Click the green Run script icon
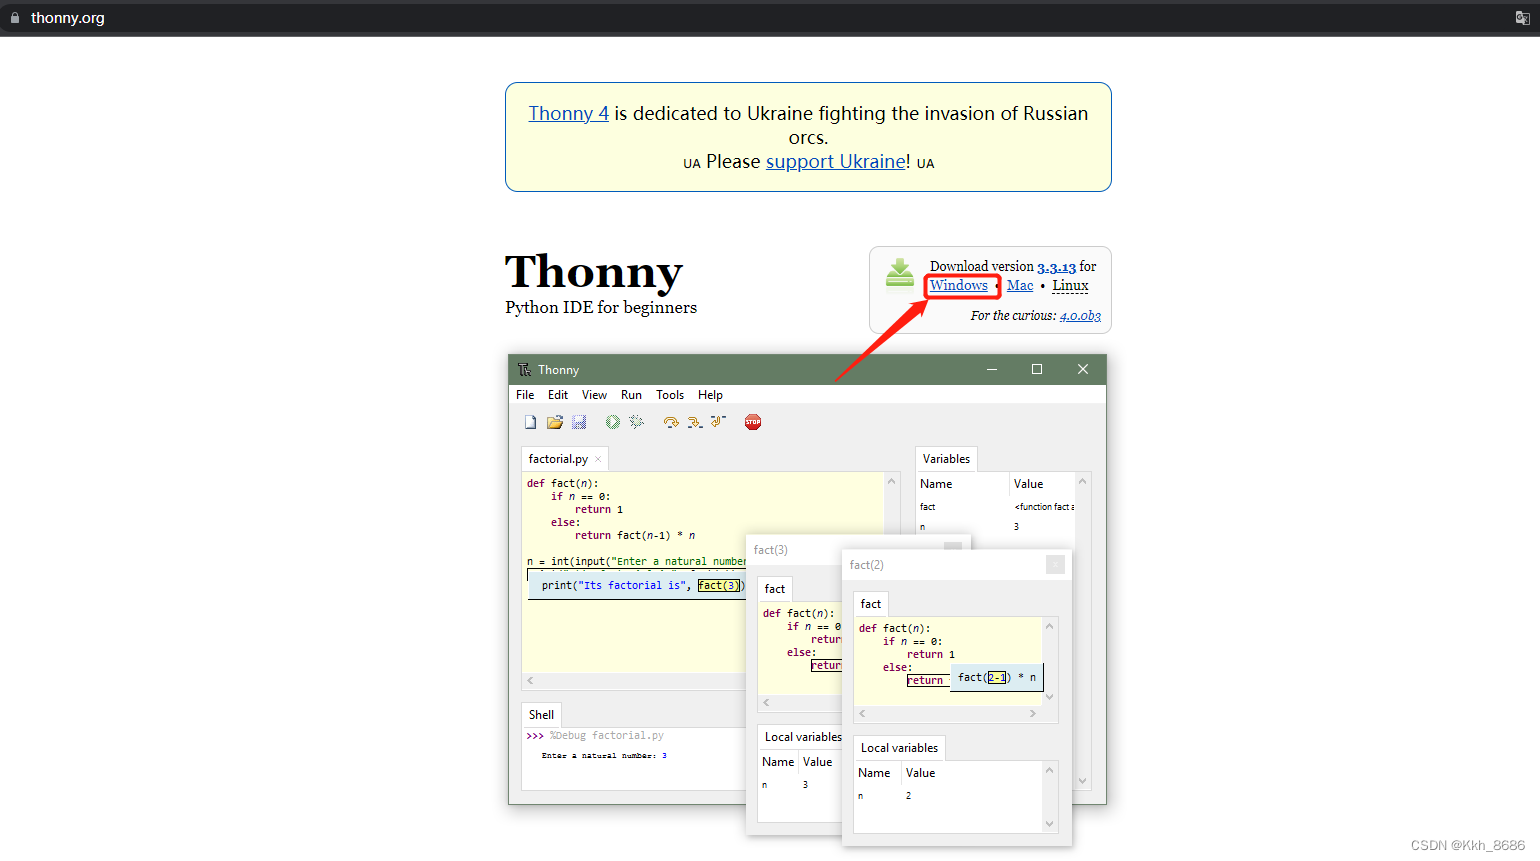The width and height of the screenshot is (1540, 861). (x=612, y=422)
